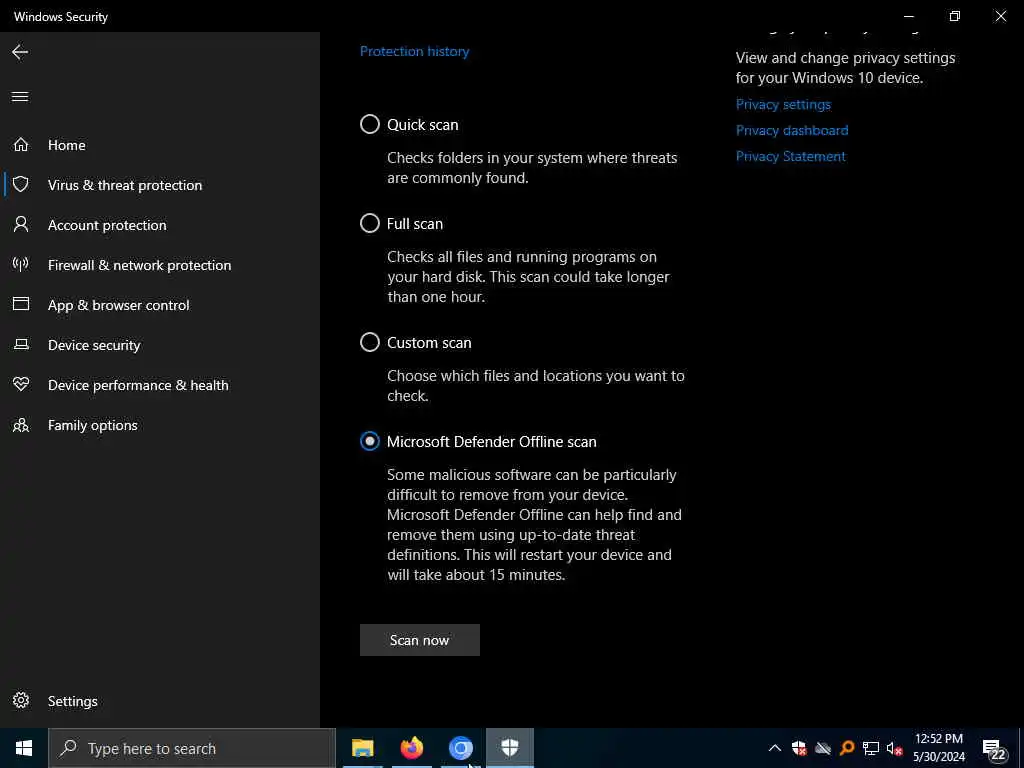
Task: Open File Explorer from the taskbar
Action: pos(362,748)
